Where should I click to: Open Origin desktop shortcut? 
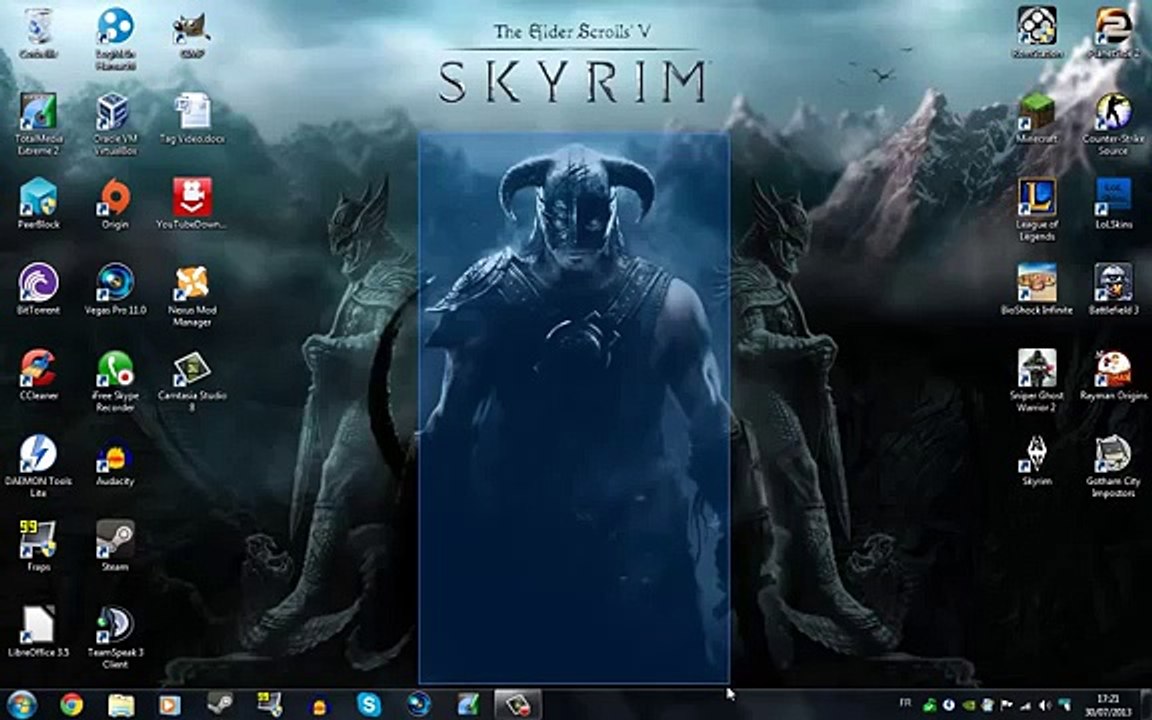click(x=115, y=203)
